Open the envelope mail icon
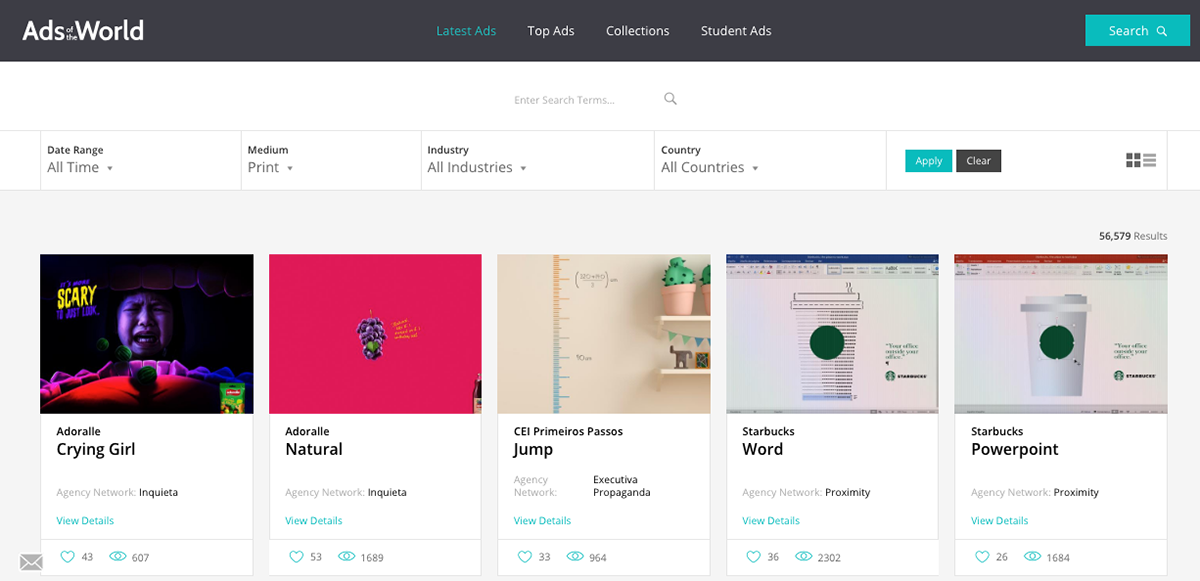The image size is (1200, 581). [31, 562]
